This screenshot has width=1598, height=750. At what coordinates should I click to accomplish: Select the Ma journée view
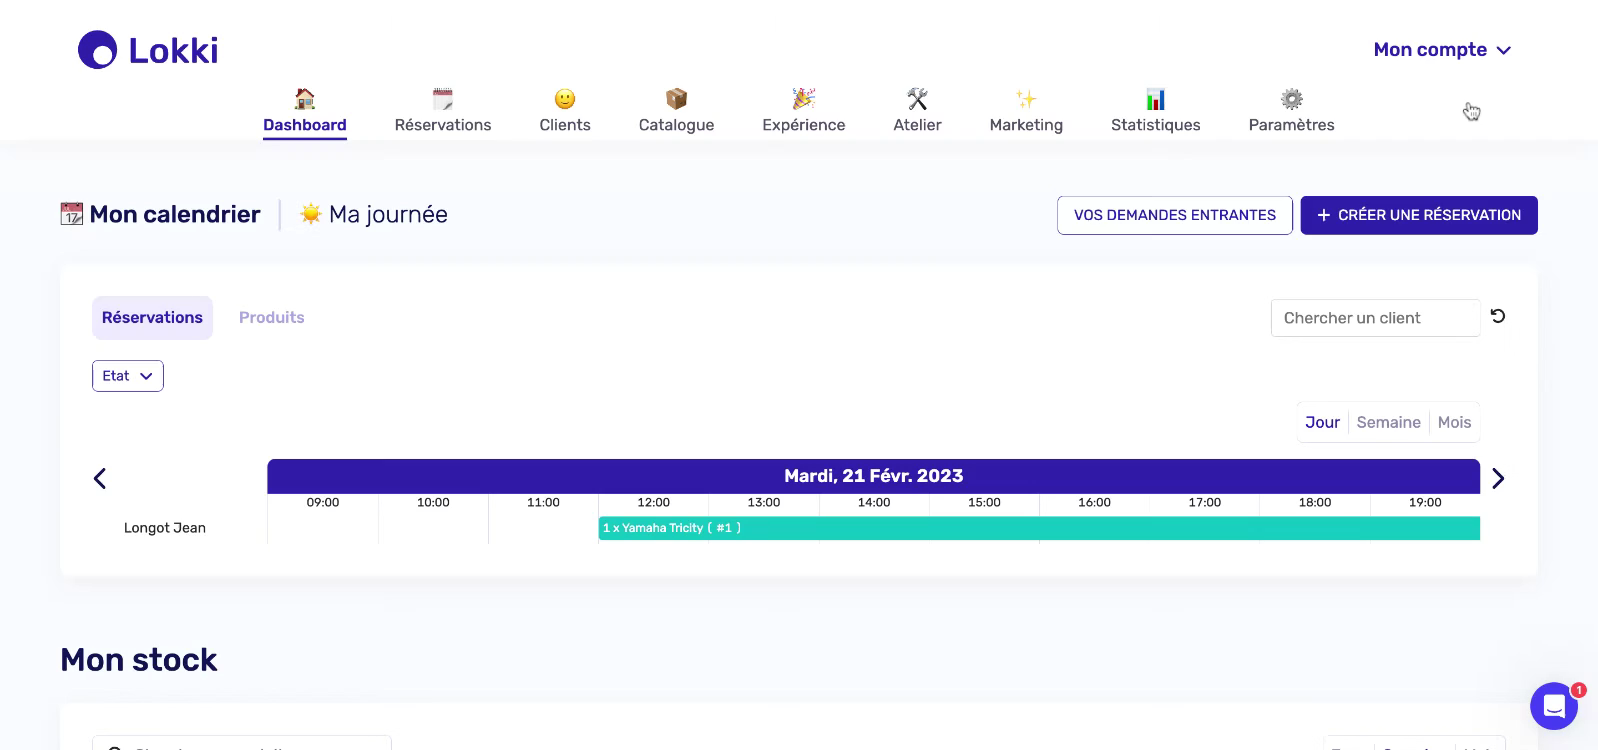pos(388,214)
